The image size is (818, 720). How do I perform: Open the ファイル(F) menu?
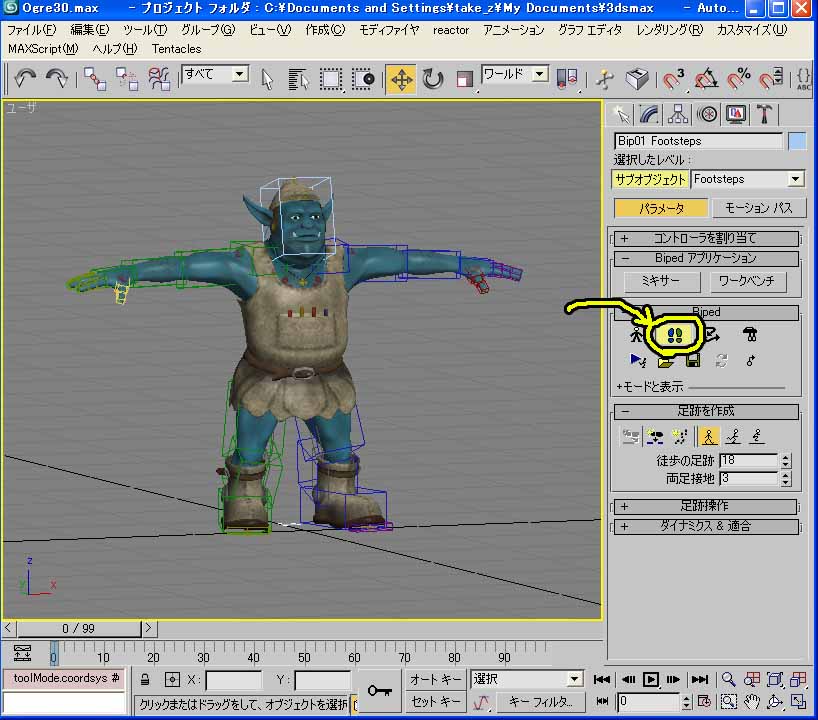pos(31,30)
